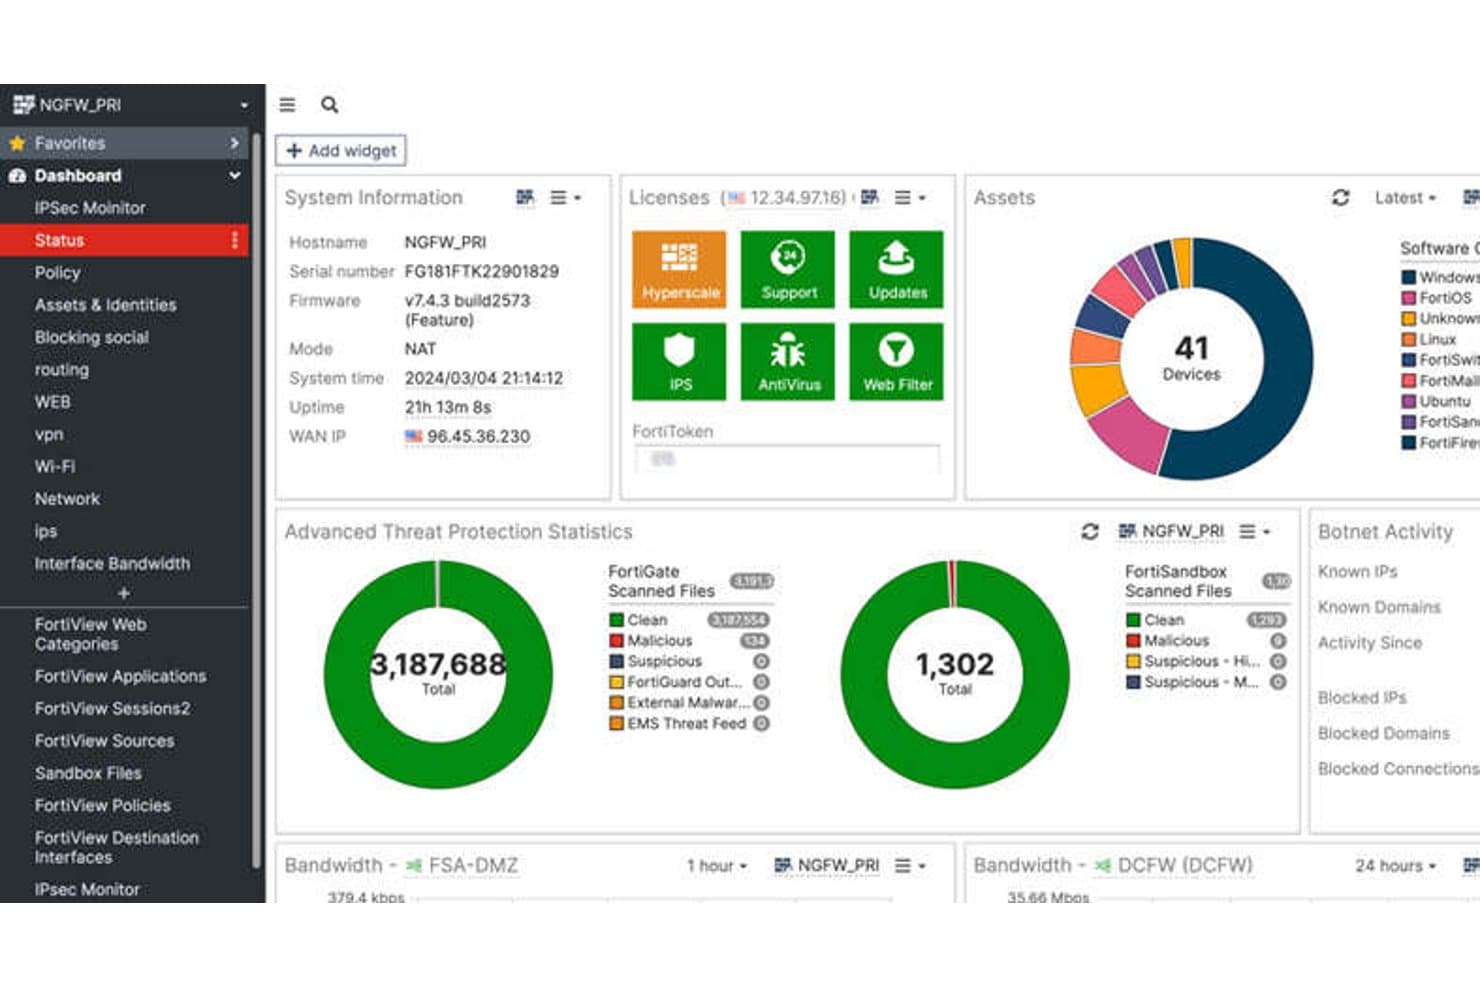Open Advanced Threat Protection widget menu dropdown

tap(1255, 531)
